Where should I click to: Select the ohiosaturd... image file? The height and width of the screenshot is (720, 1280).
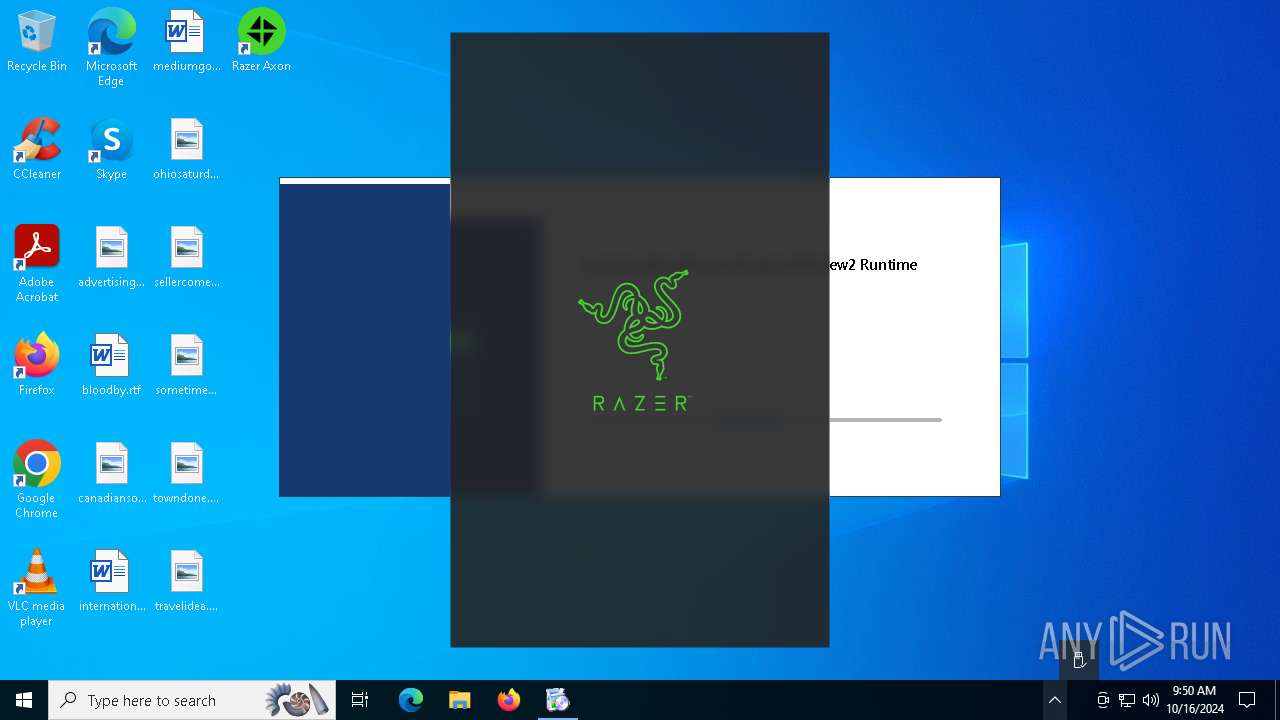(186, 150)
